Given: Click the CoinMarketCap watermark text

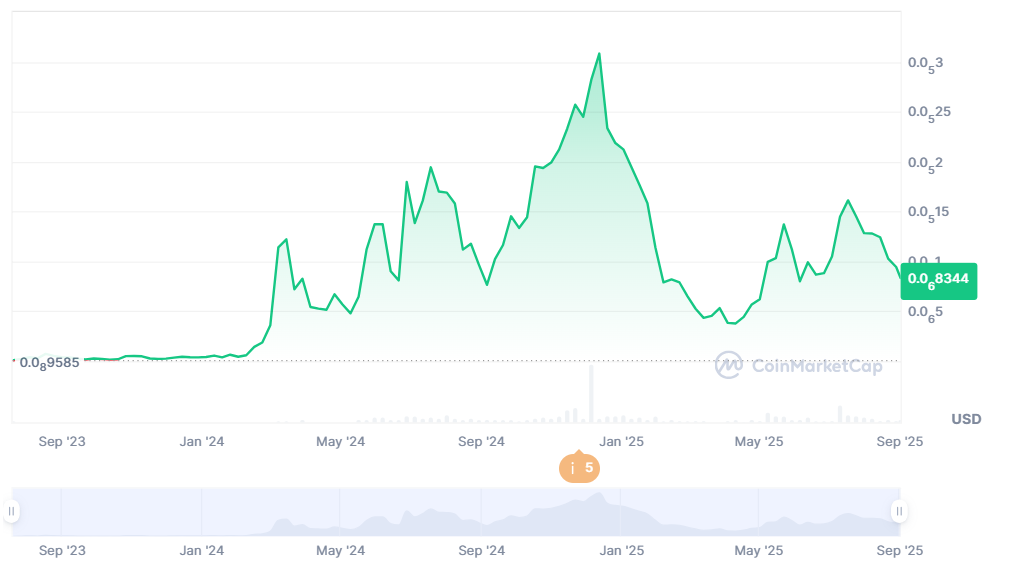Looking at the screenshot, I should [814, 367].
